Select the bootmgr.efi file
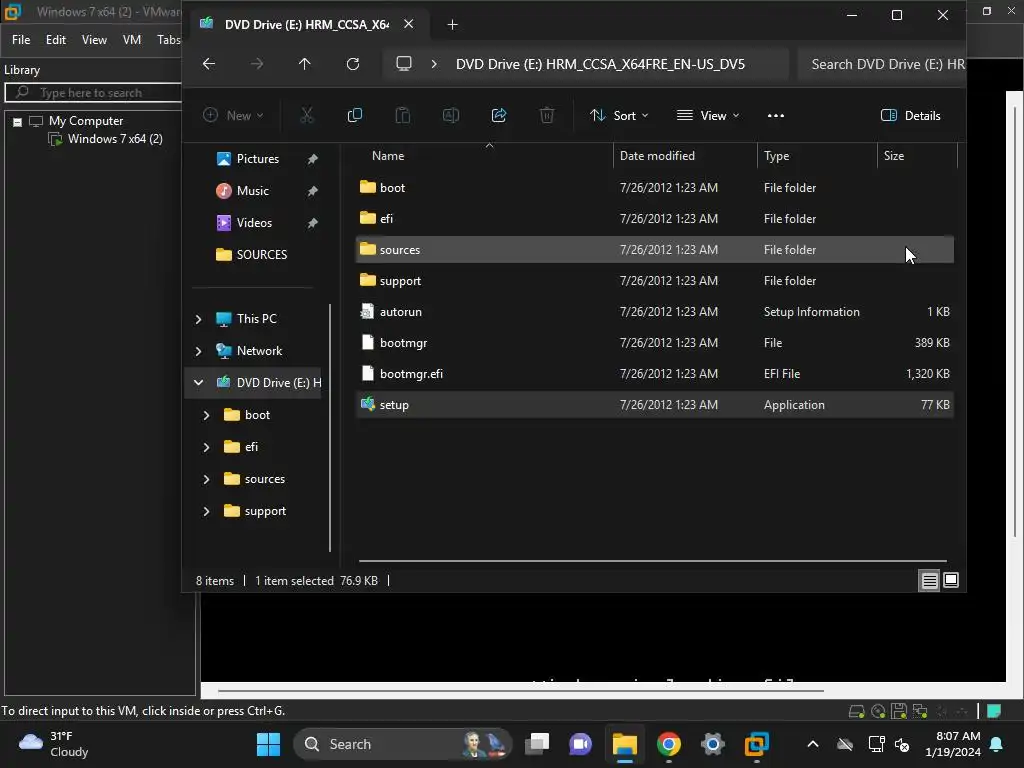The width and height of the screenshot is (1024, 768). point(654,374)
